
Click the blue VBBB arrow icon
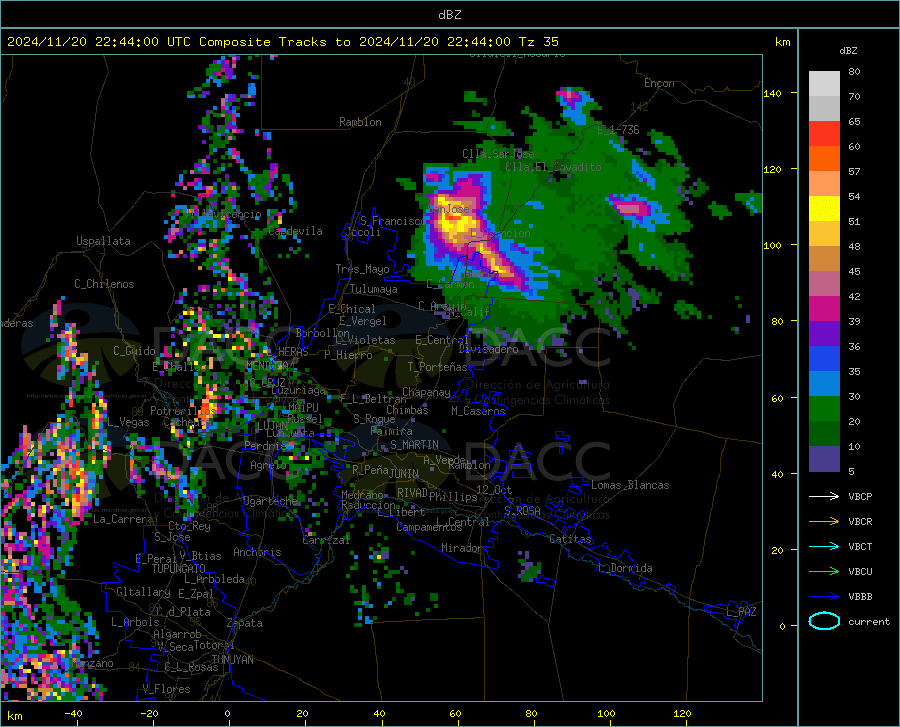(824, 597)
